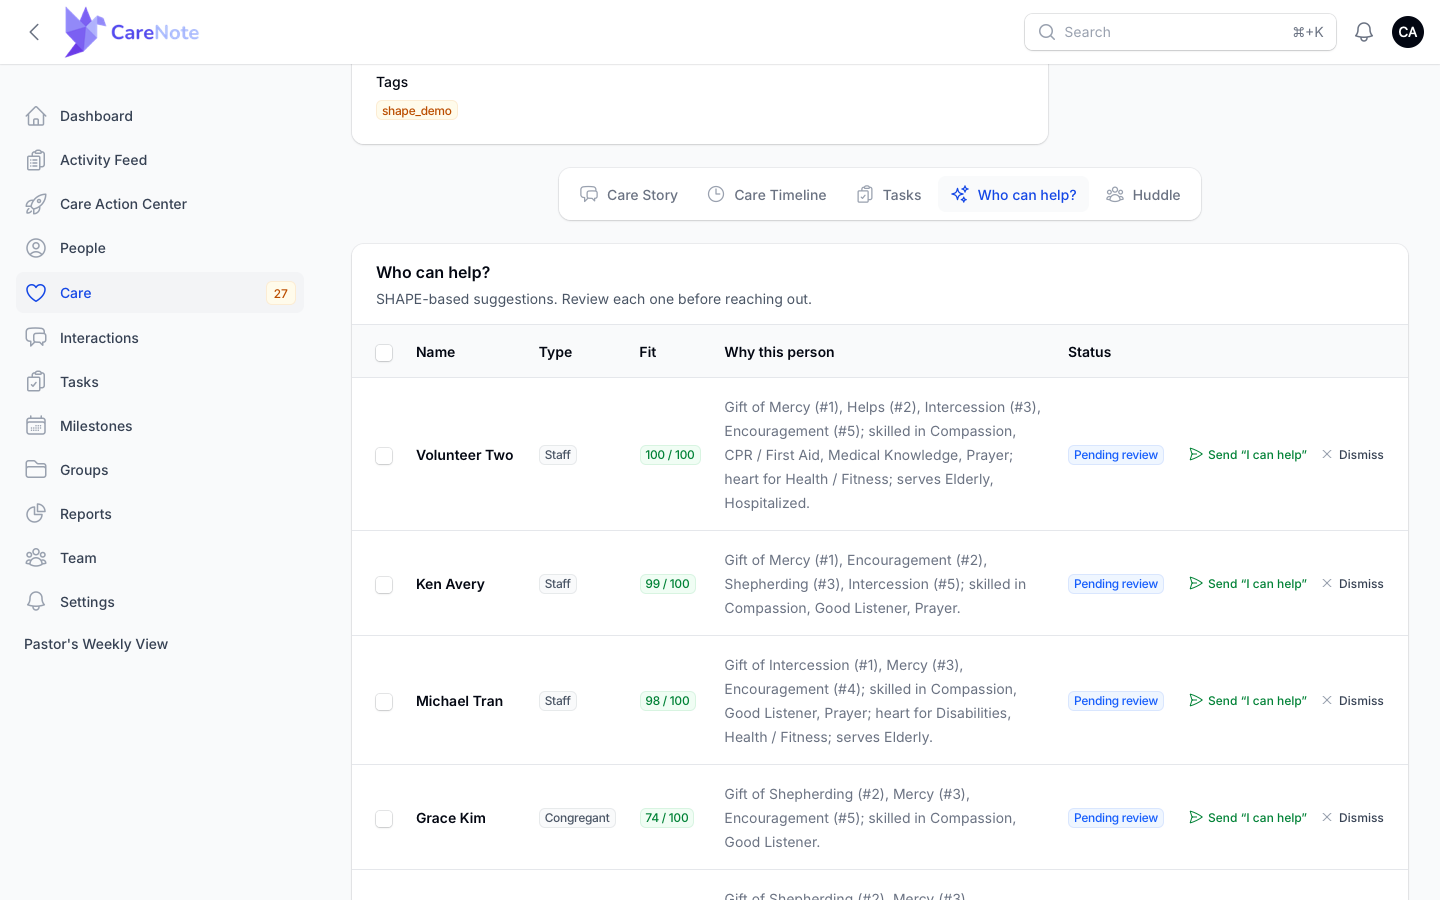
Task: Click the Milestones calendar icon
Action: tap(36, 426)
